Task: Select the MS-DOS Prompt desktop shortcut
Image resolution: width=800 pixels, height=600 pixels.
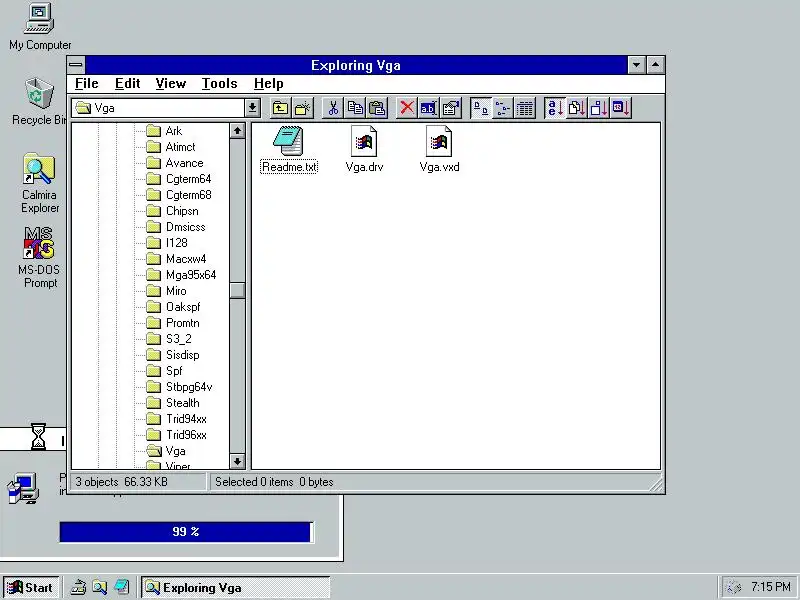Action: [39, 258]
